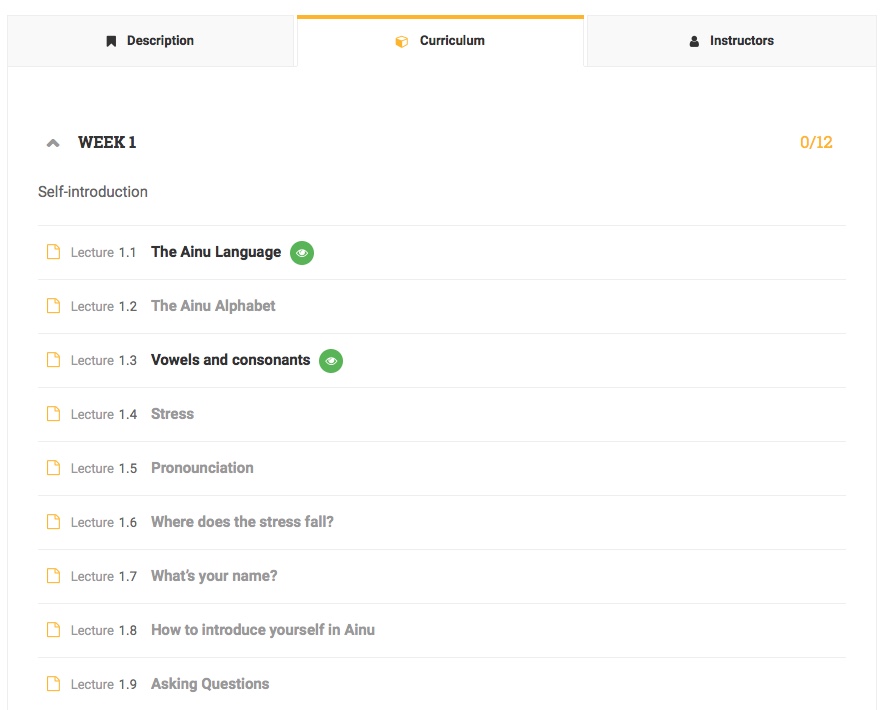This screenshot has width=890, height=710.
Task: Click the document icon beside Lecture 1.9
Action: pos(54,684)
